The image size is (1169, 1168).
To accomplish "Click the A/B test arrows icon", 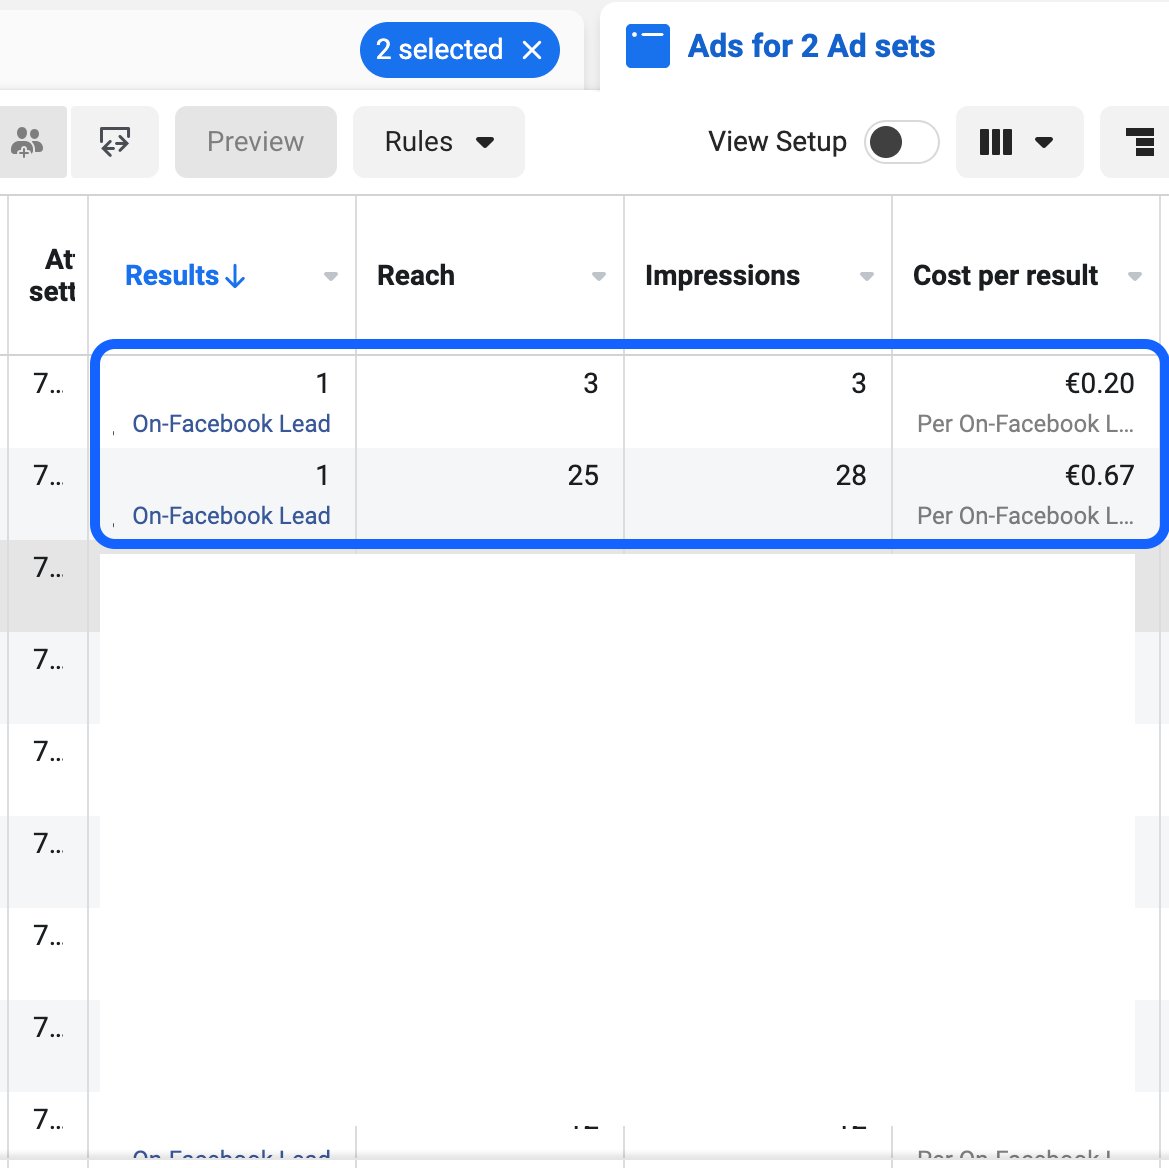I will coord(115,142).
